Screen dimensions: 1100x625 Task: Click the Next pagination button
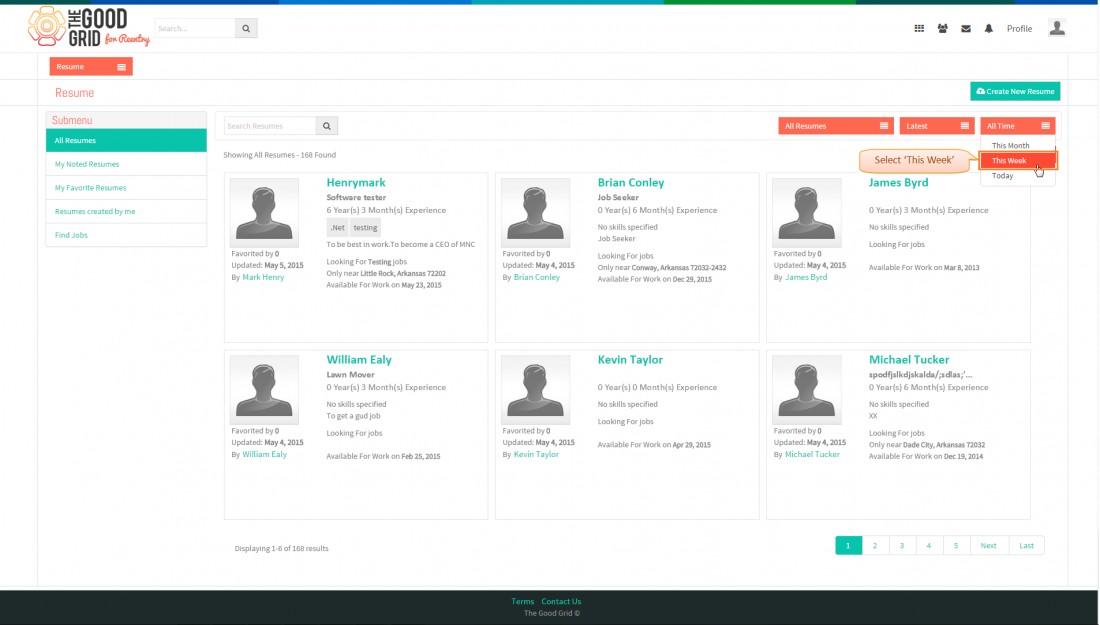pyautogui.click(x=988, y=545)
